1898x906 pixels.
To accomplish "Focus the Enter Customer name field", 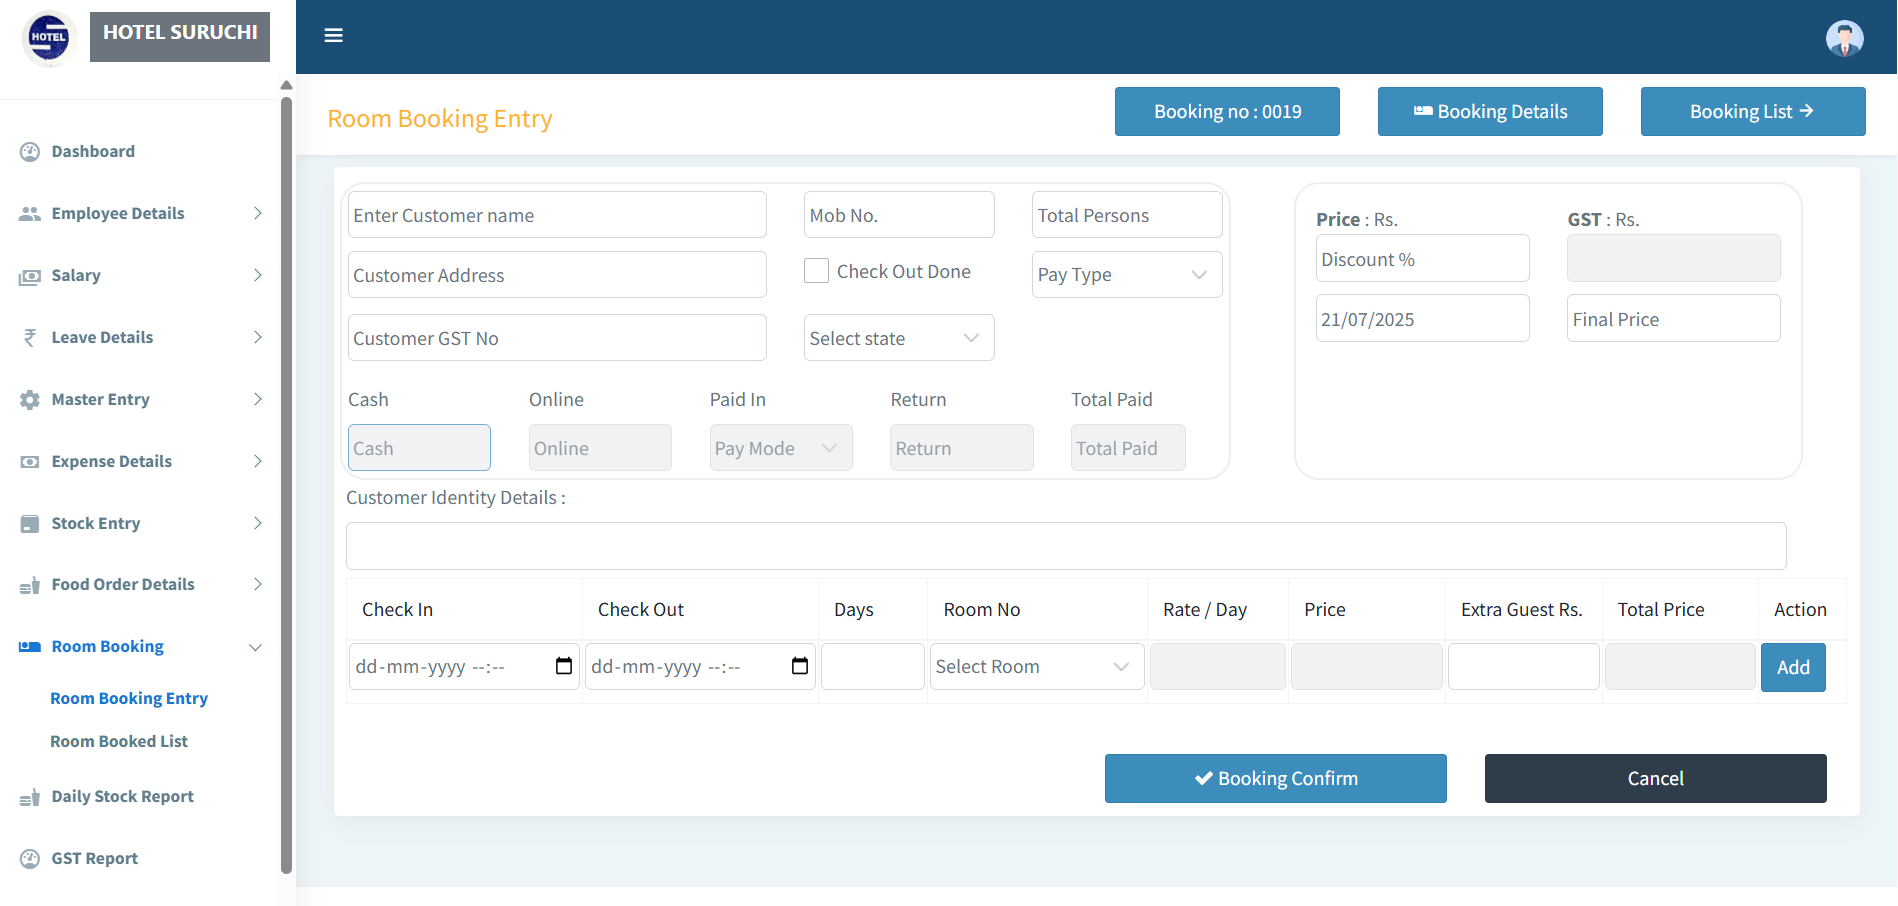I will pos(557,215).
